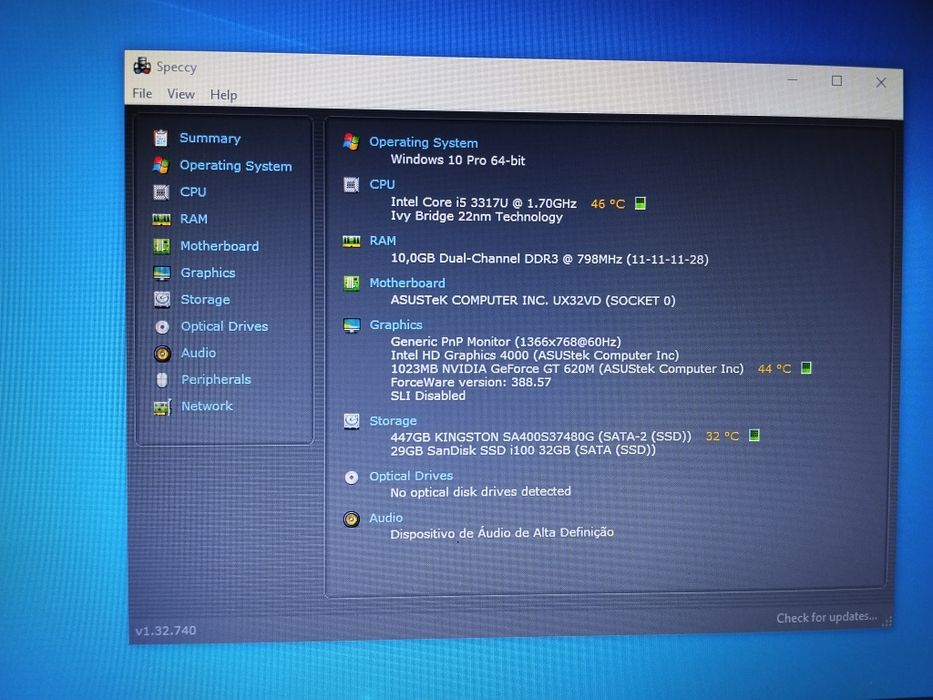933x700 pixels.
Task: Open the Peripherals section in sidebar
Action: pos(216,379)
